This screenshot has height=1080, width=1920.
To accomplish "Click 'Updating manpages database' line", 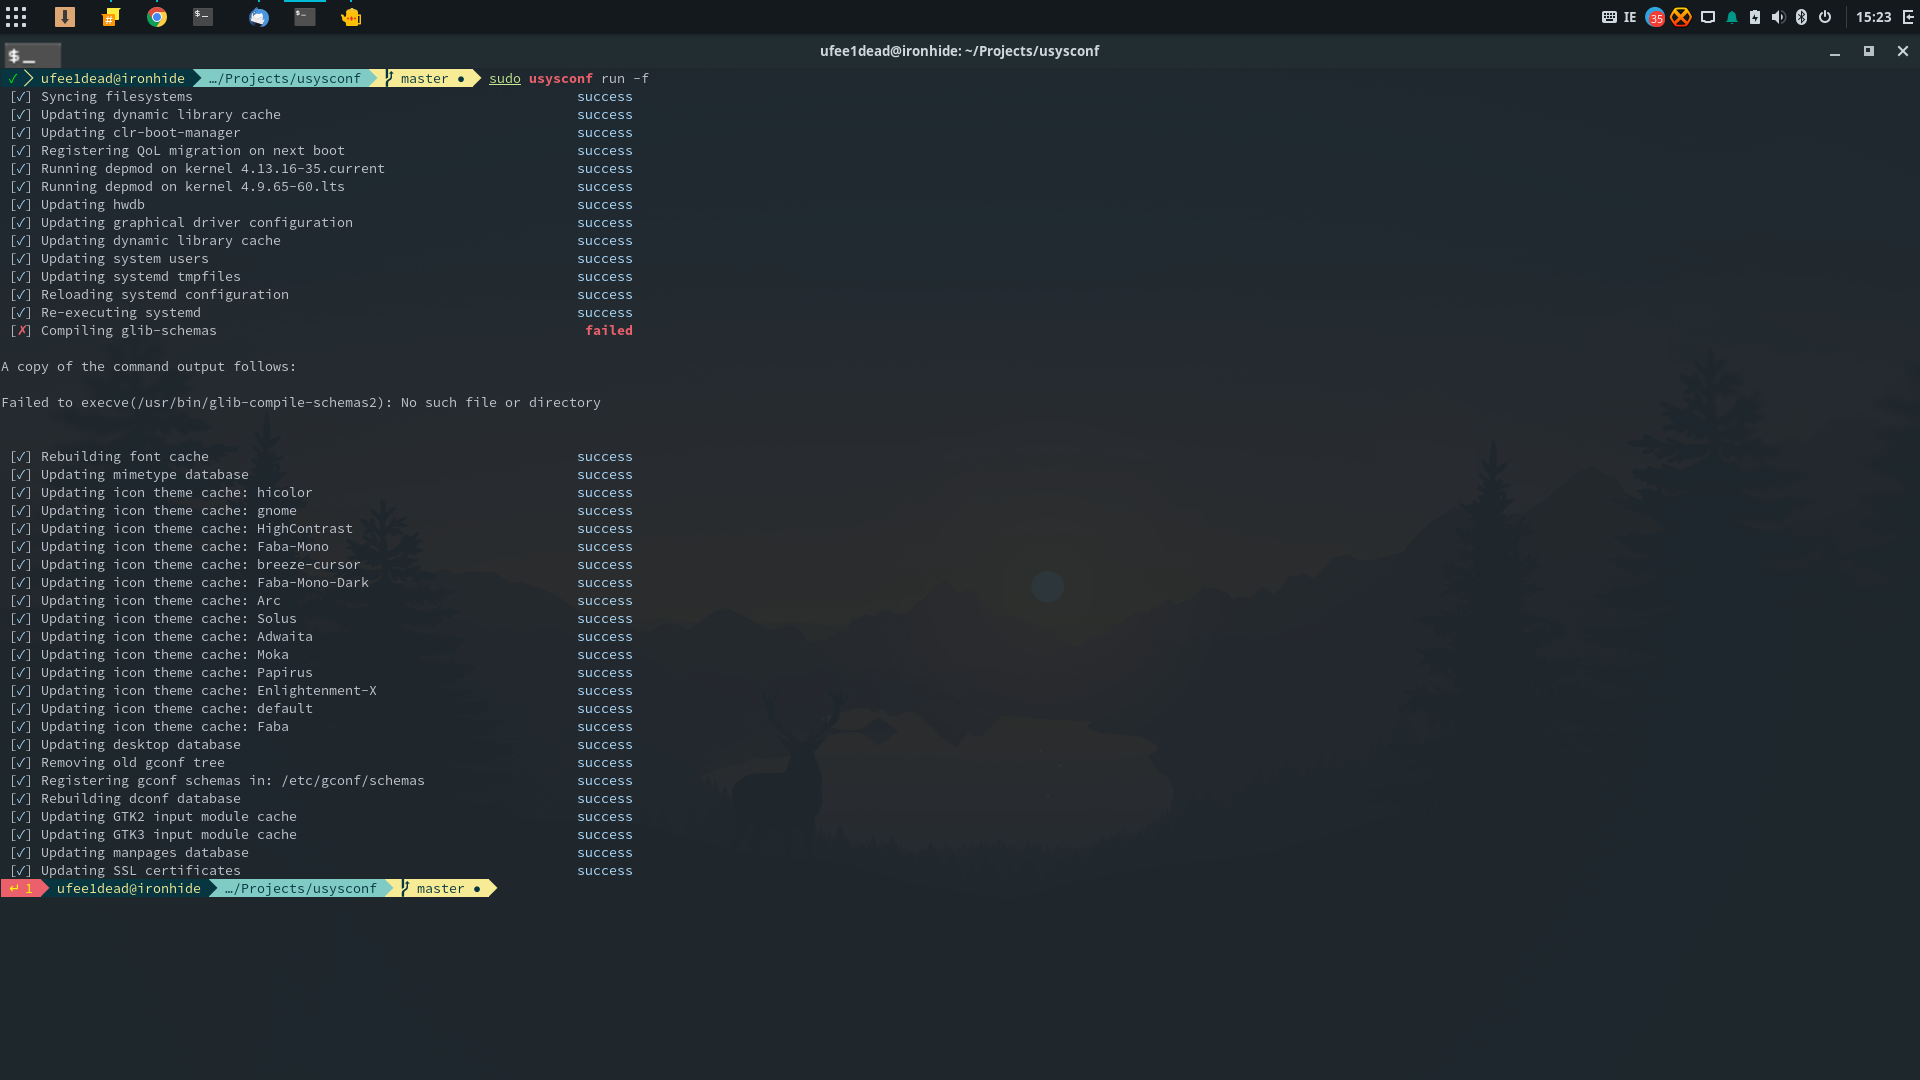I will pyautogui.click(x=145, y=852).
